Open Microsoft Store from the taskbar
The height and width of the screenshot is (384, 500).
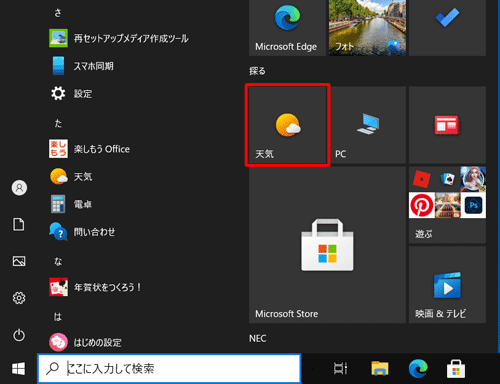click(x=456, y=368)
